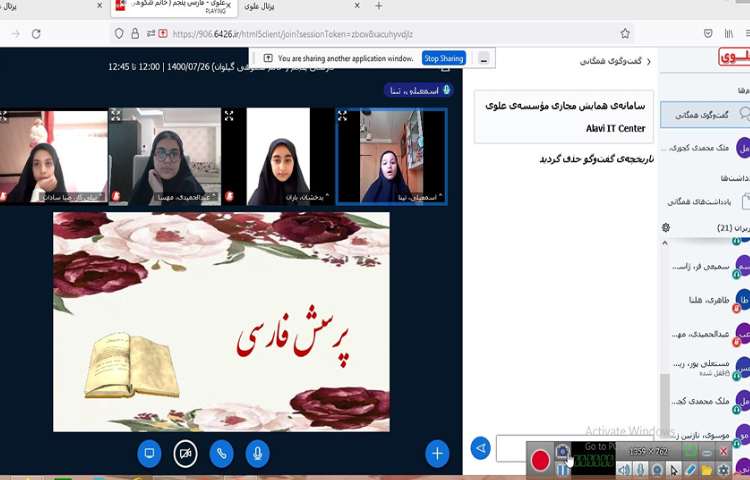Click the Pocket save icon in the browser toolbar
This screenshot has height=480, width=750.
pos(708,33)
